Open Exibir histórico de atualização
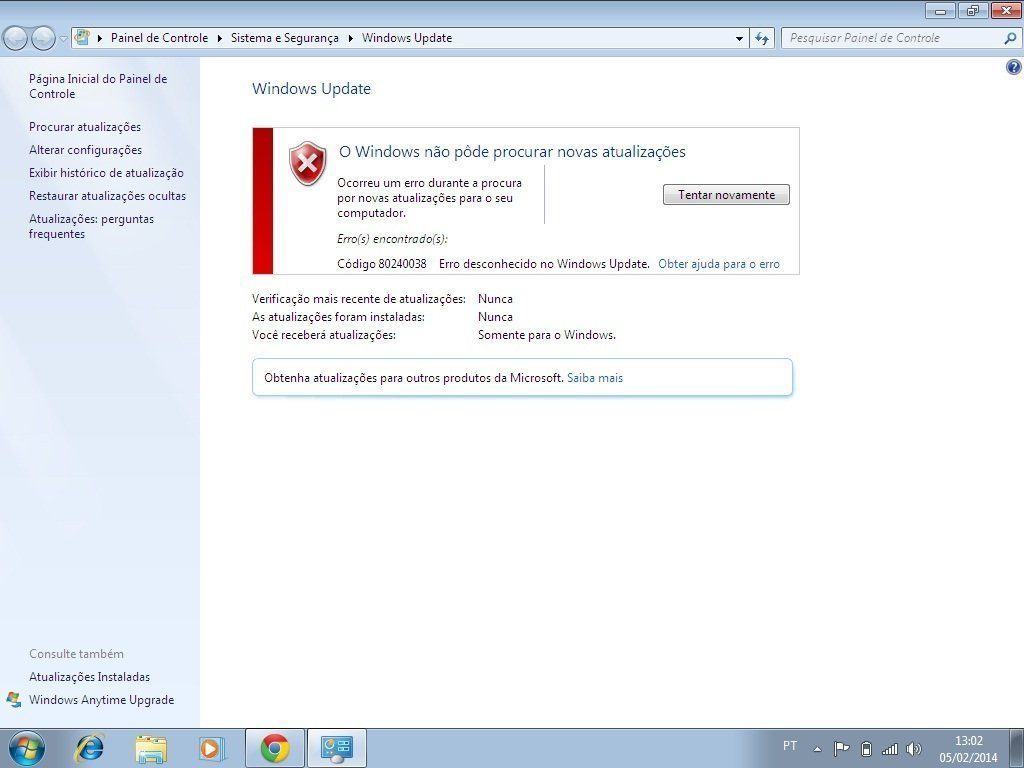Screen dimensions: 1024x768 coord(106,173)
